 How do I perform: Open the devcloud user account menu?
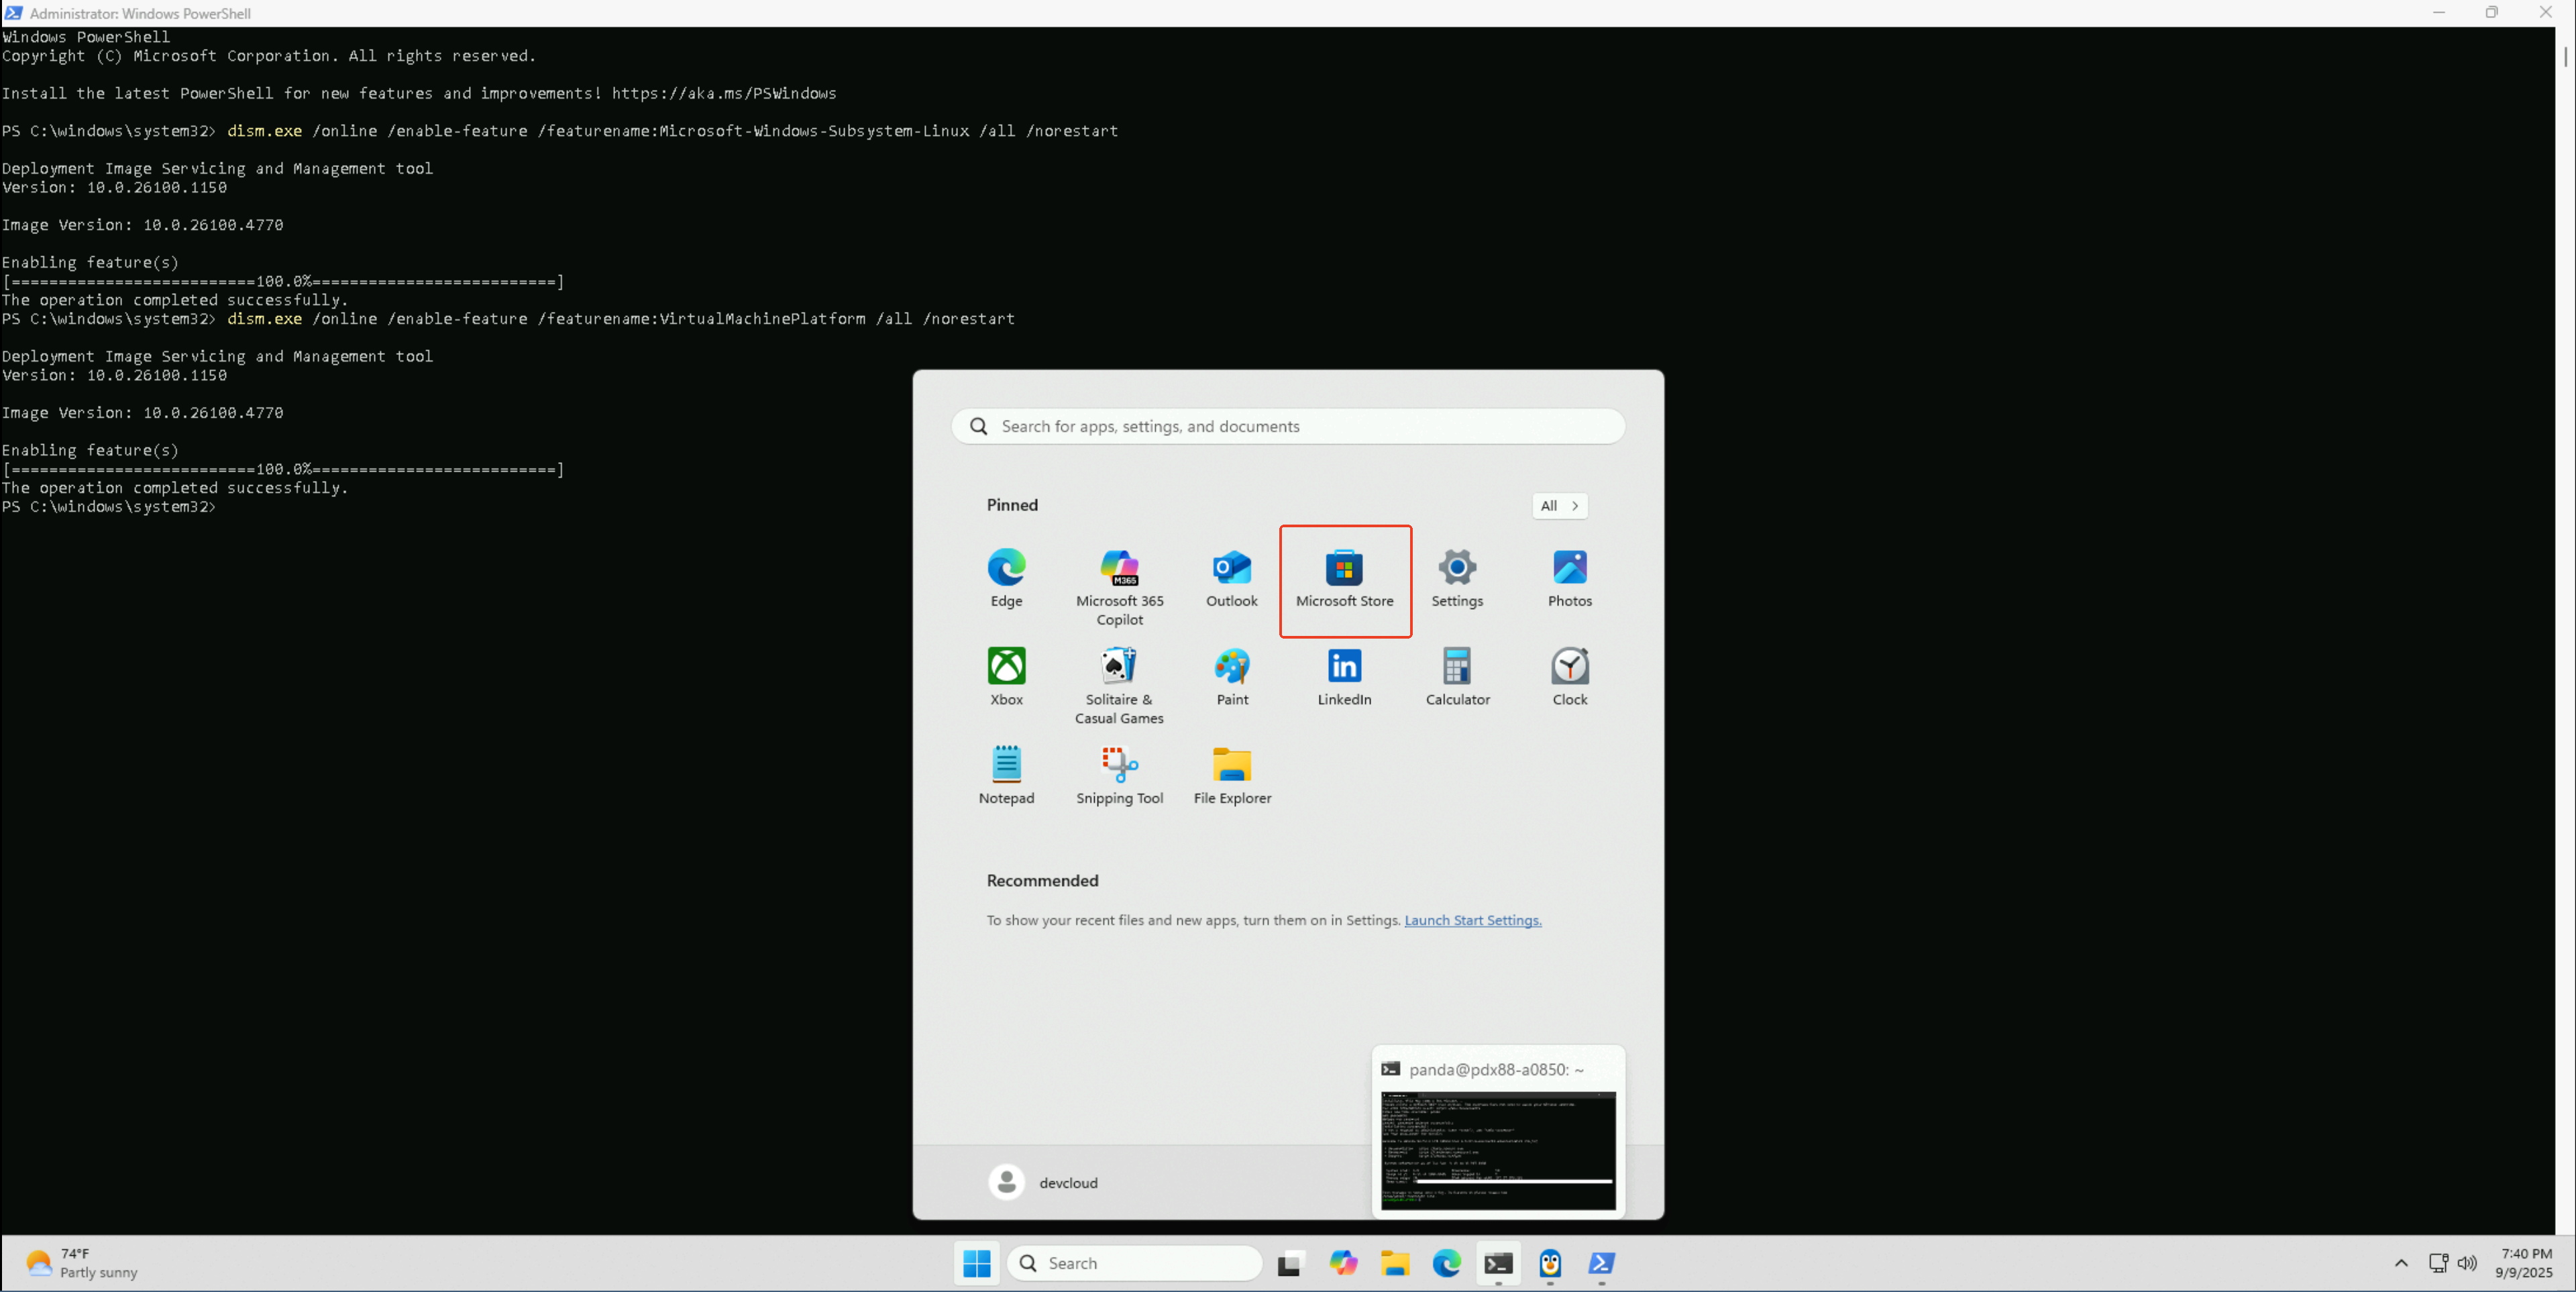tap(1043, 1182)
